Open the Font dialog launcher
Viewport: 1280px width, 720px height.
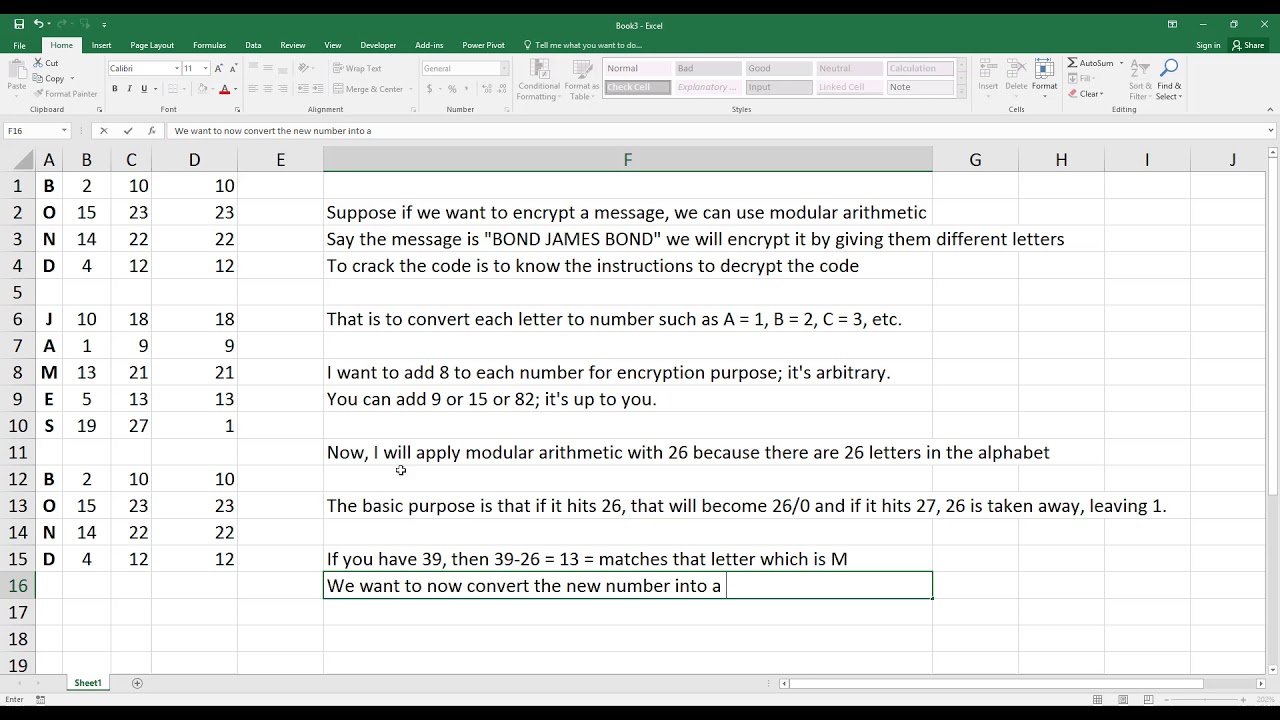pos(237,109)
